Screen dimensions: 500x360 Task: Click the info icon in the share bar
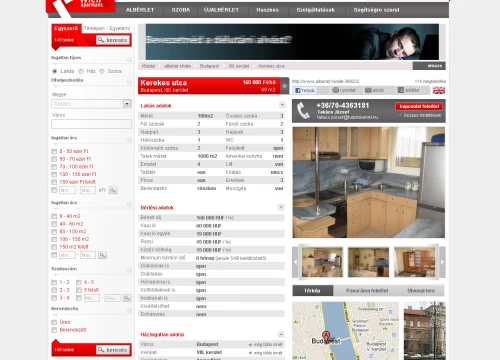click(401, 90)
